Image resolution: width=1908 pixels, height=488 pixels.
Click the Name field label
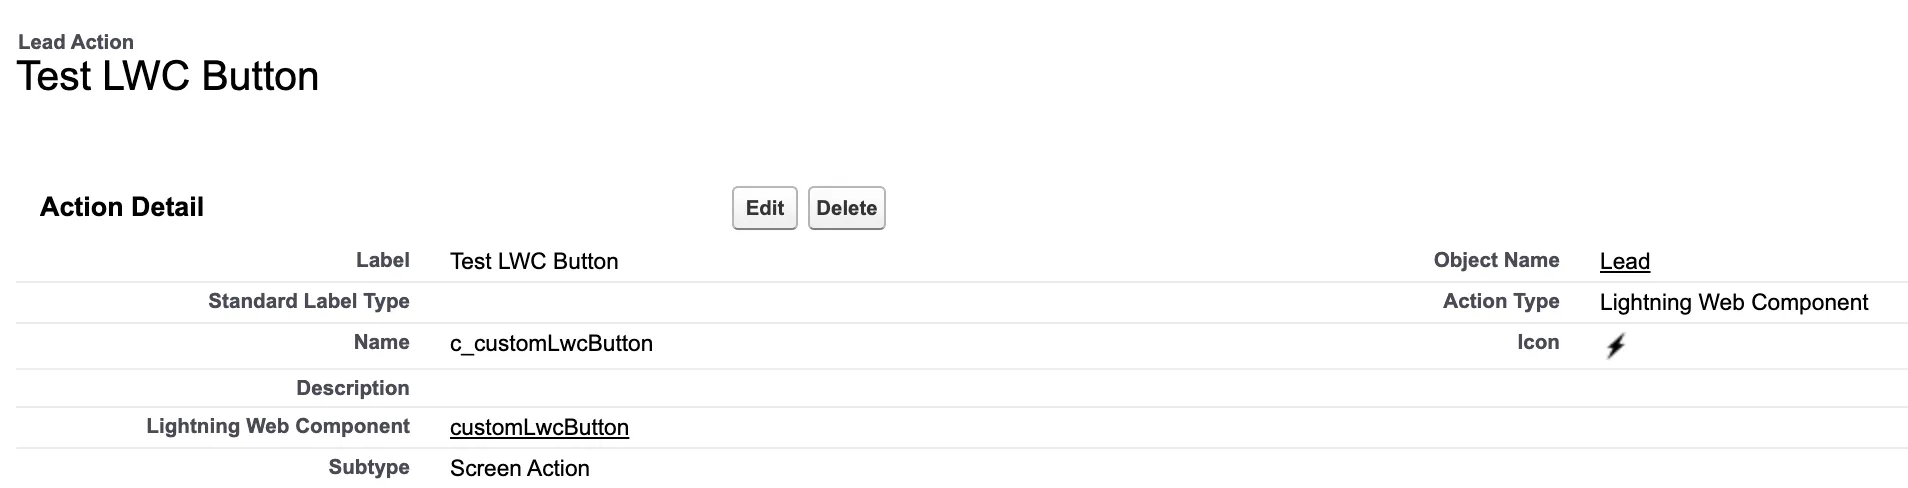click(382, 343)
